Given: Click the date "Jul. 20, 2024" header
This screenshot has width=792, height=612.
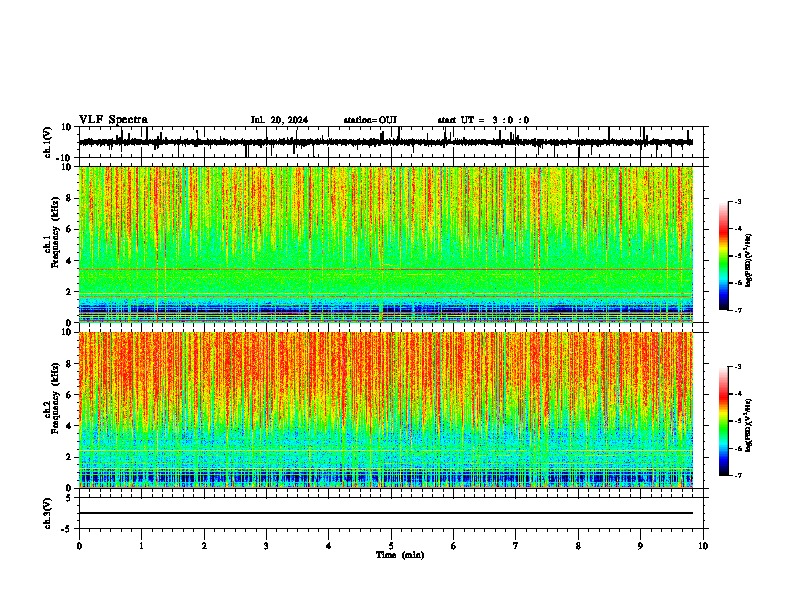Looking at the screenshot, I should (279, 120).
